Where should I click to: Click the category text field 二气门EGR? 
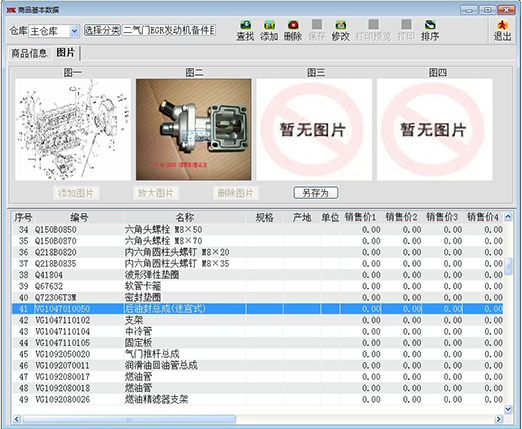[169, 30]
